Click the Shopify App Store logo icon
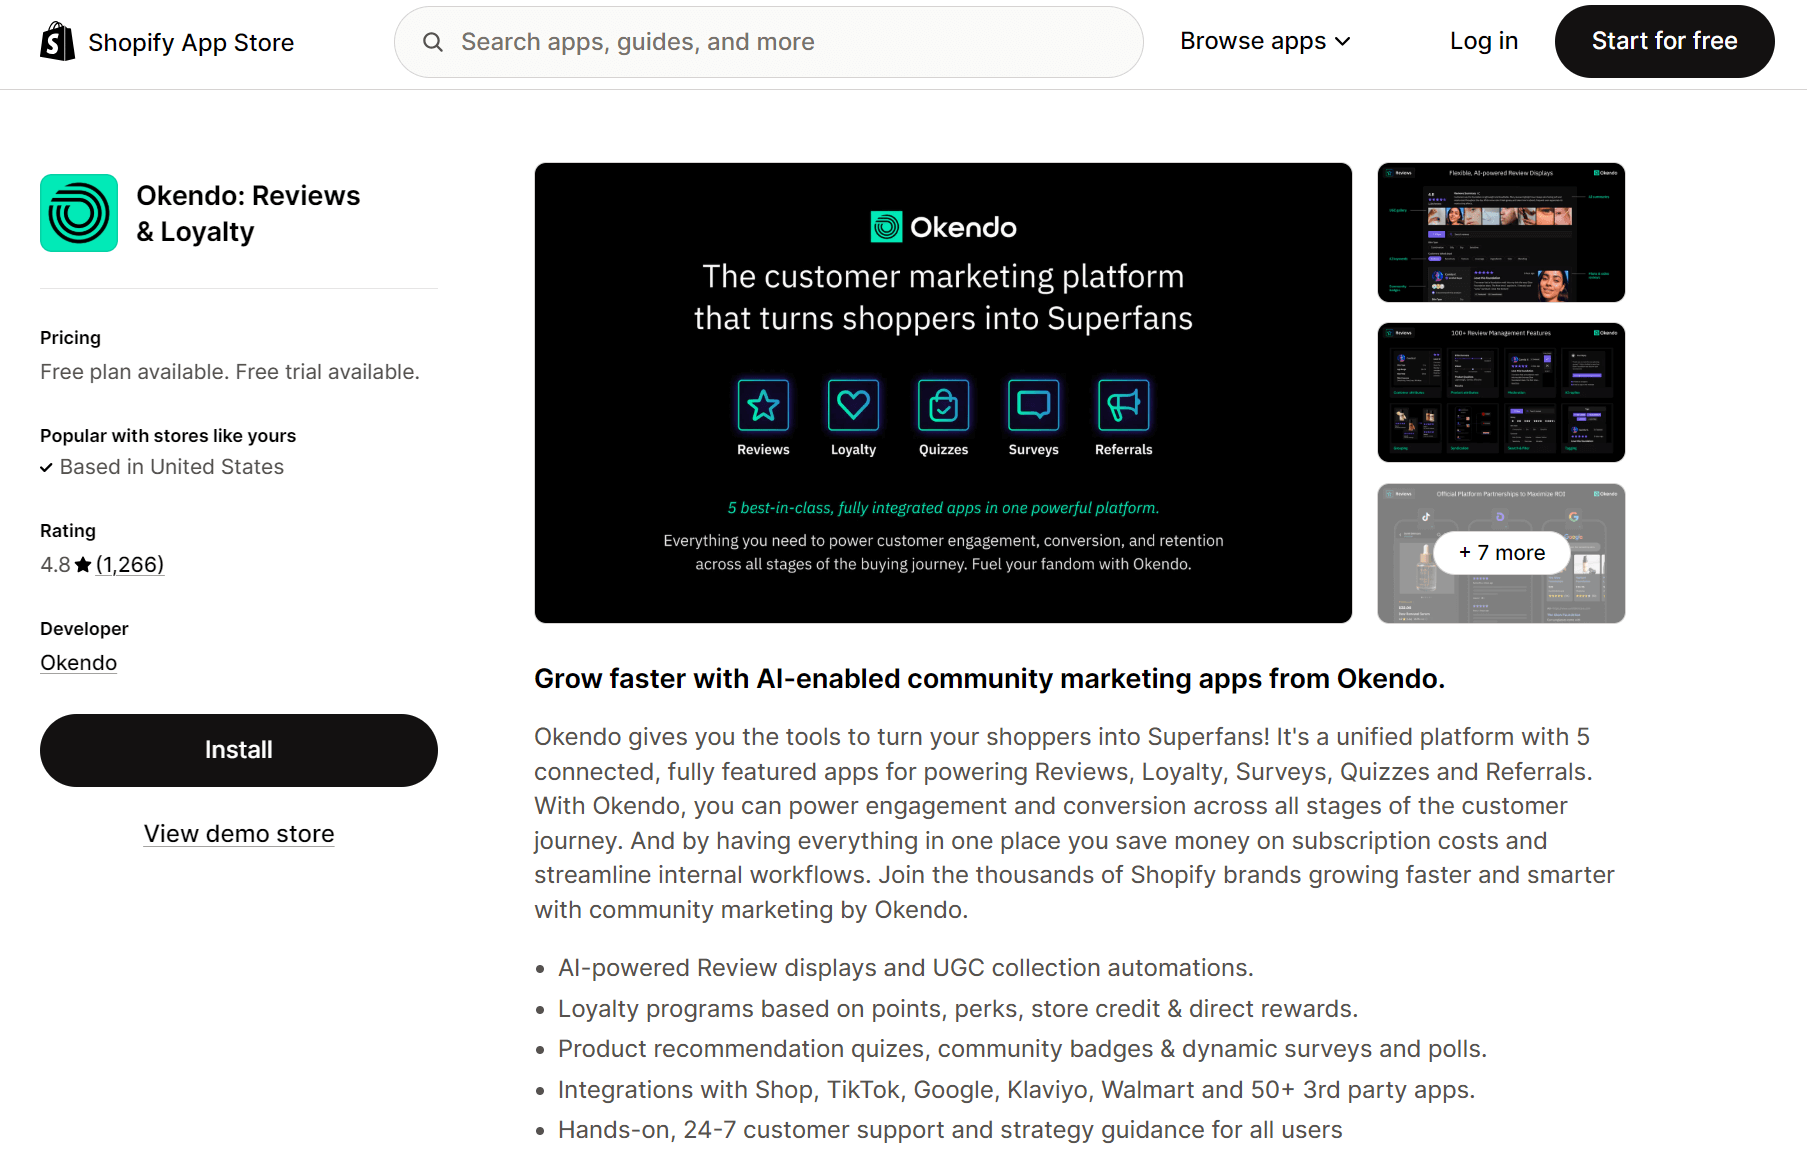Image resolution: width=1807 pixels, height=1164 pixels. pyautogui.click(x=57, y=41)
